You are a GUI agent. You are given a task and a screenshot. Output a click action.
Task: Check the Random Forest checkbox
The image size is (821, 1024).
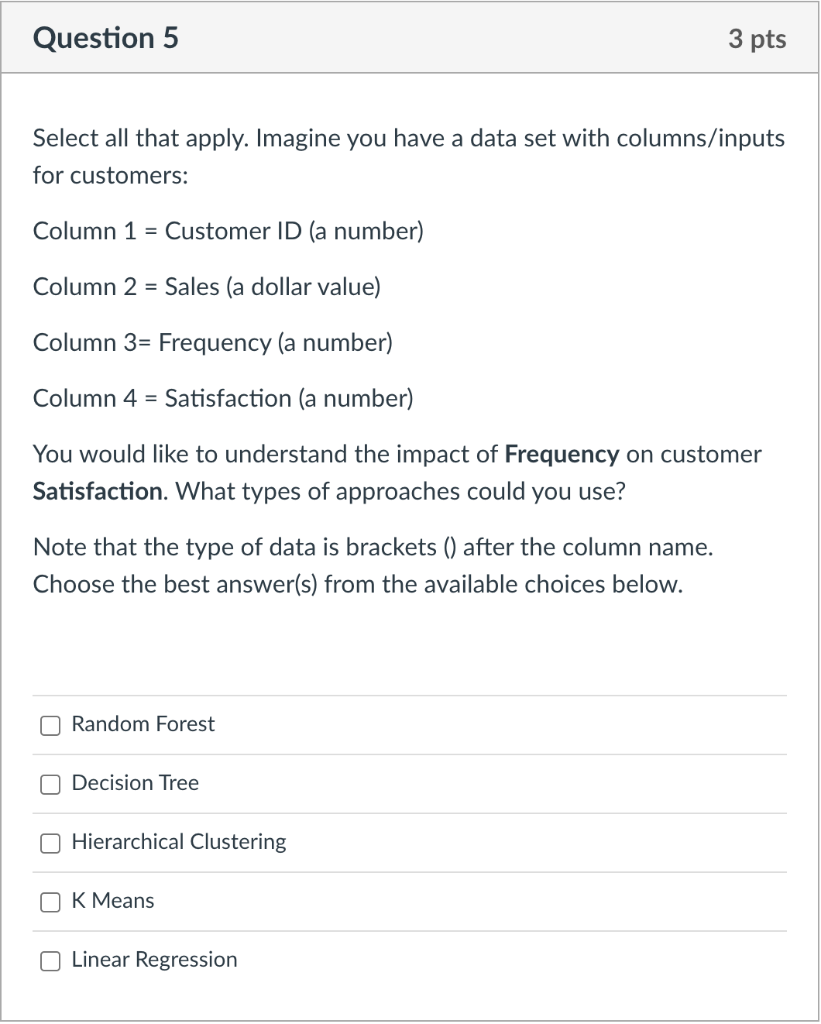click(50, 725)
